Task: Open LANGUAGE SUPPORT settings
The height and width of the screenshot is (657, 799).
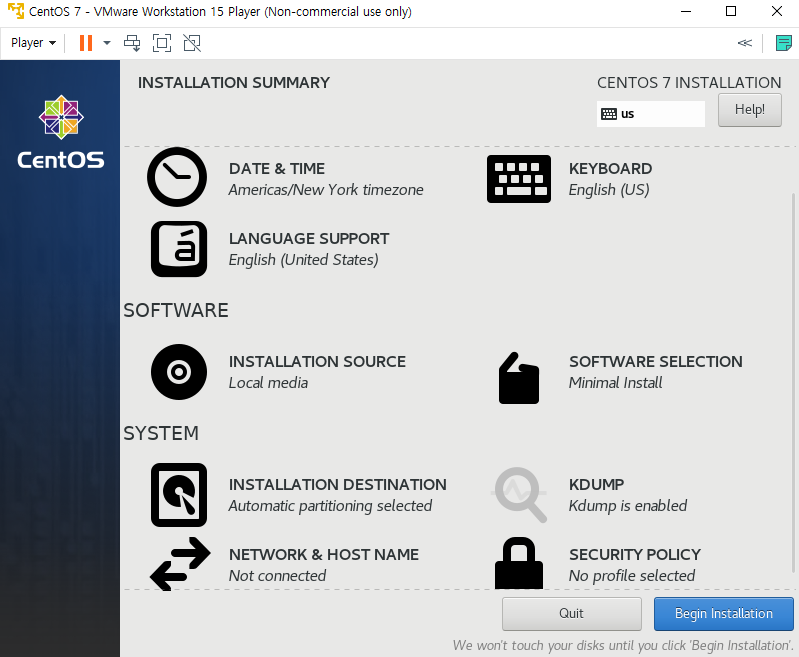Action: coord(309,239)
